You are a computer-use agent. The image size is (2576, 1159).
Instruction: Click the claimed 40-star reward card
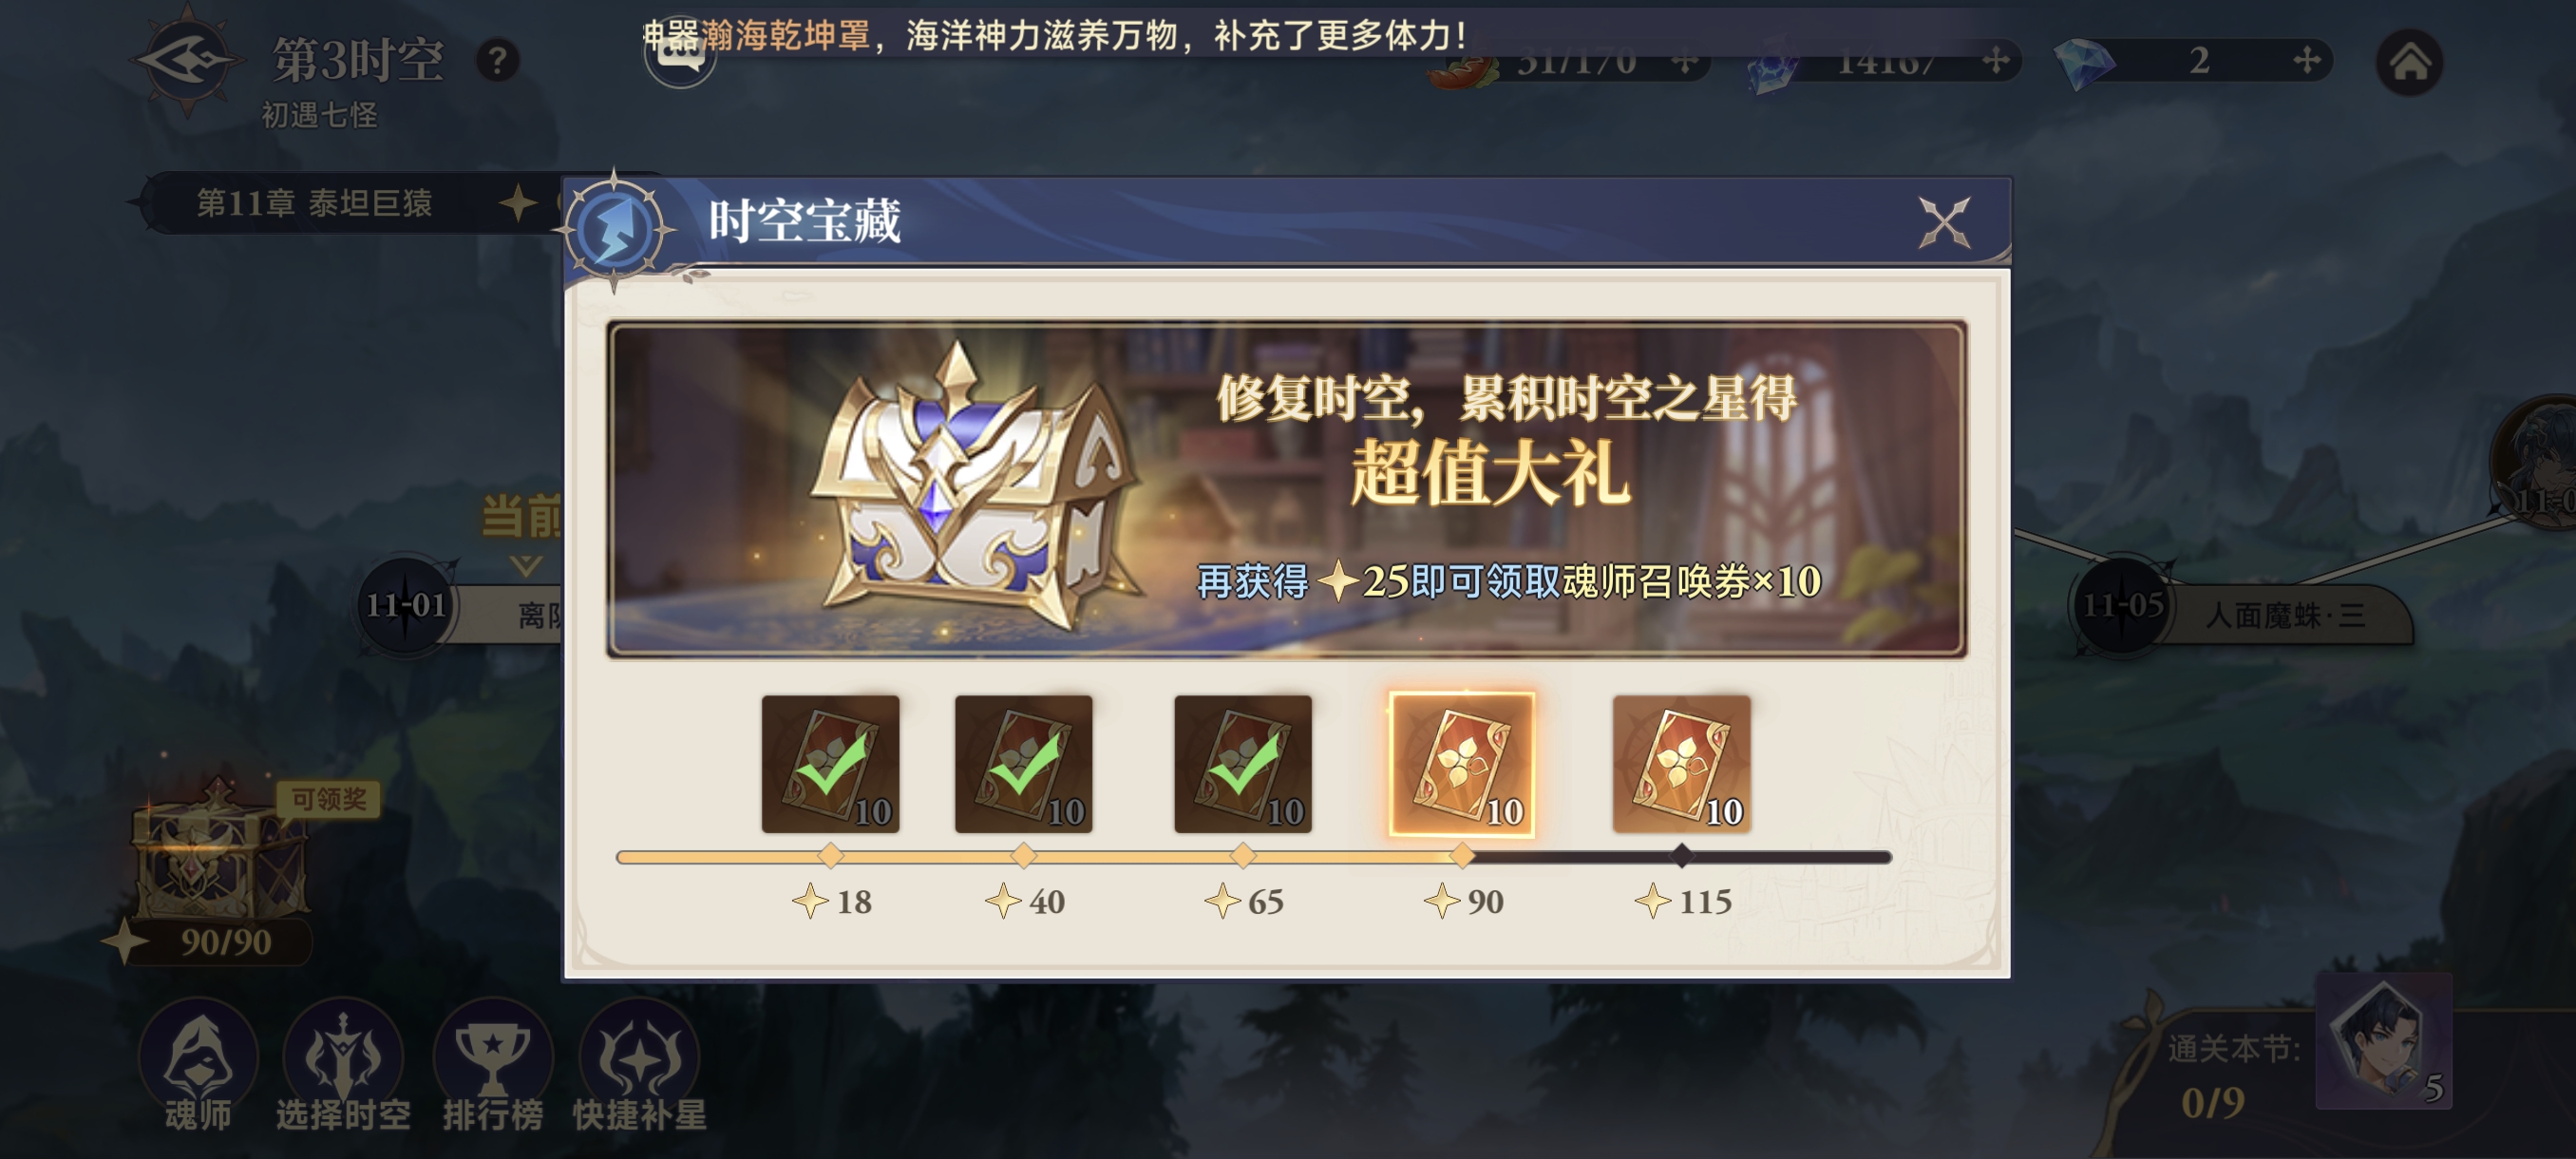[1023, 764]
